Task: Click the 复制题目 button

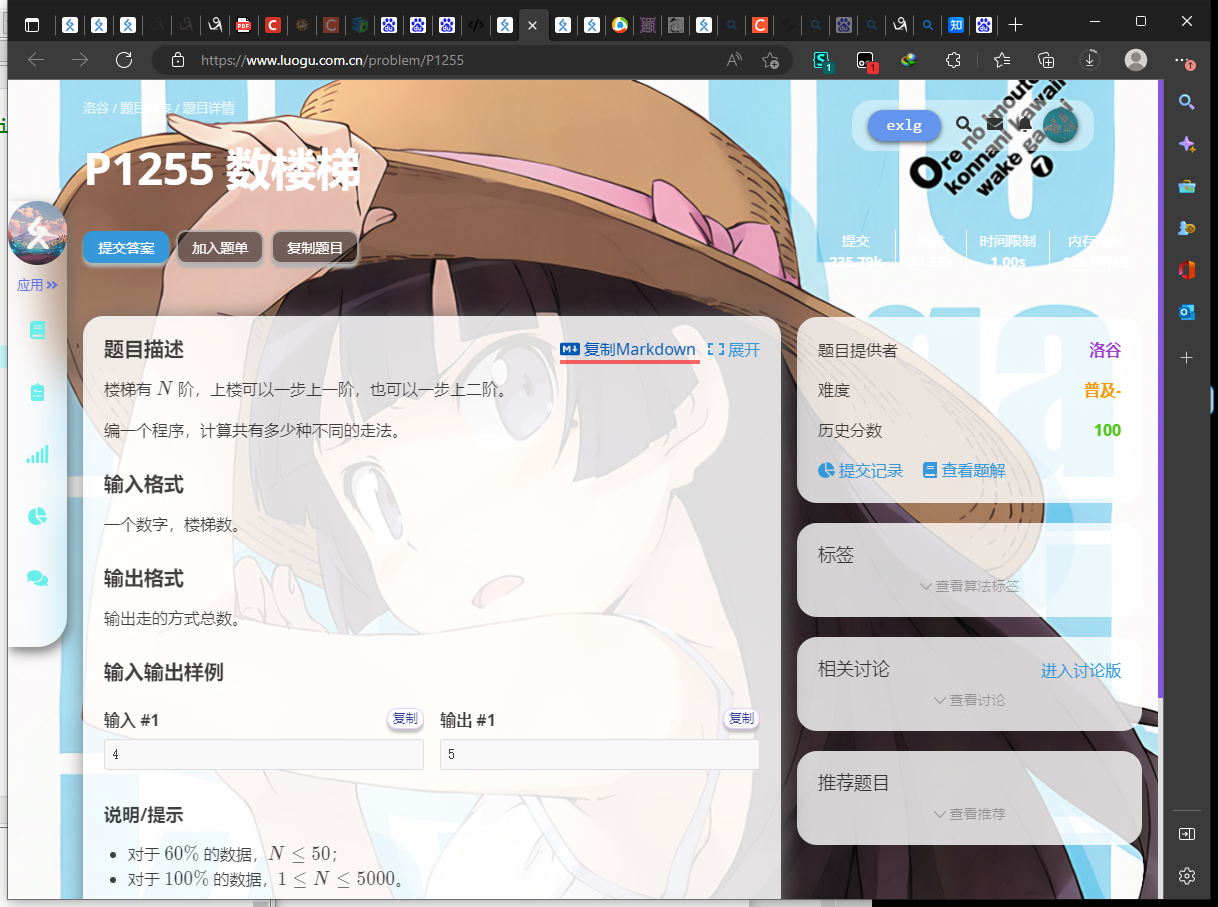Action: click(x=315, y=248)
